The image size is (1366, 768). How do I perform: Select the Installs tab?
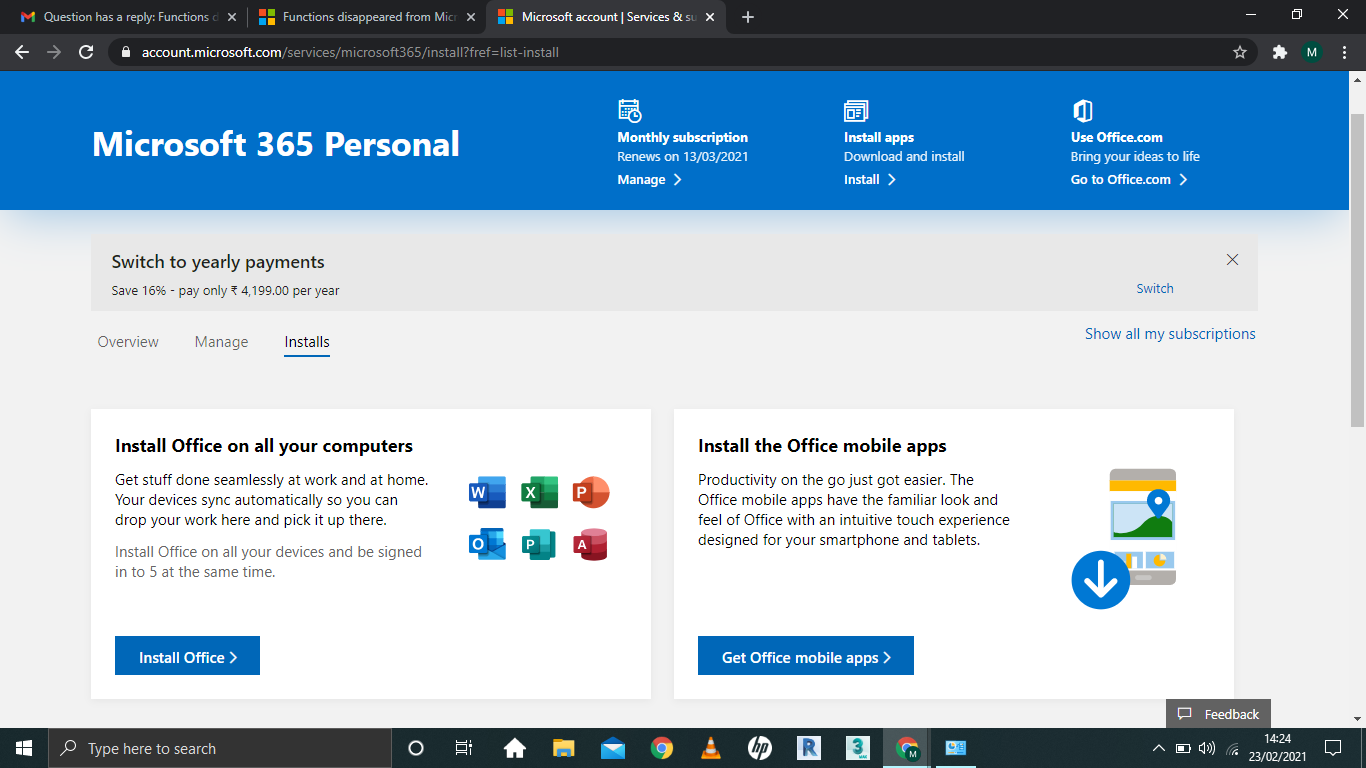(x=307, y=342)
